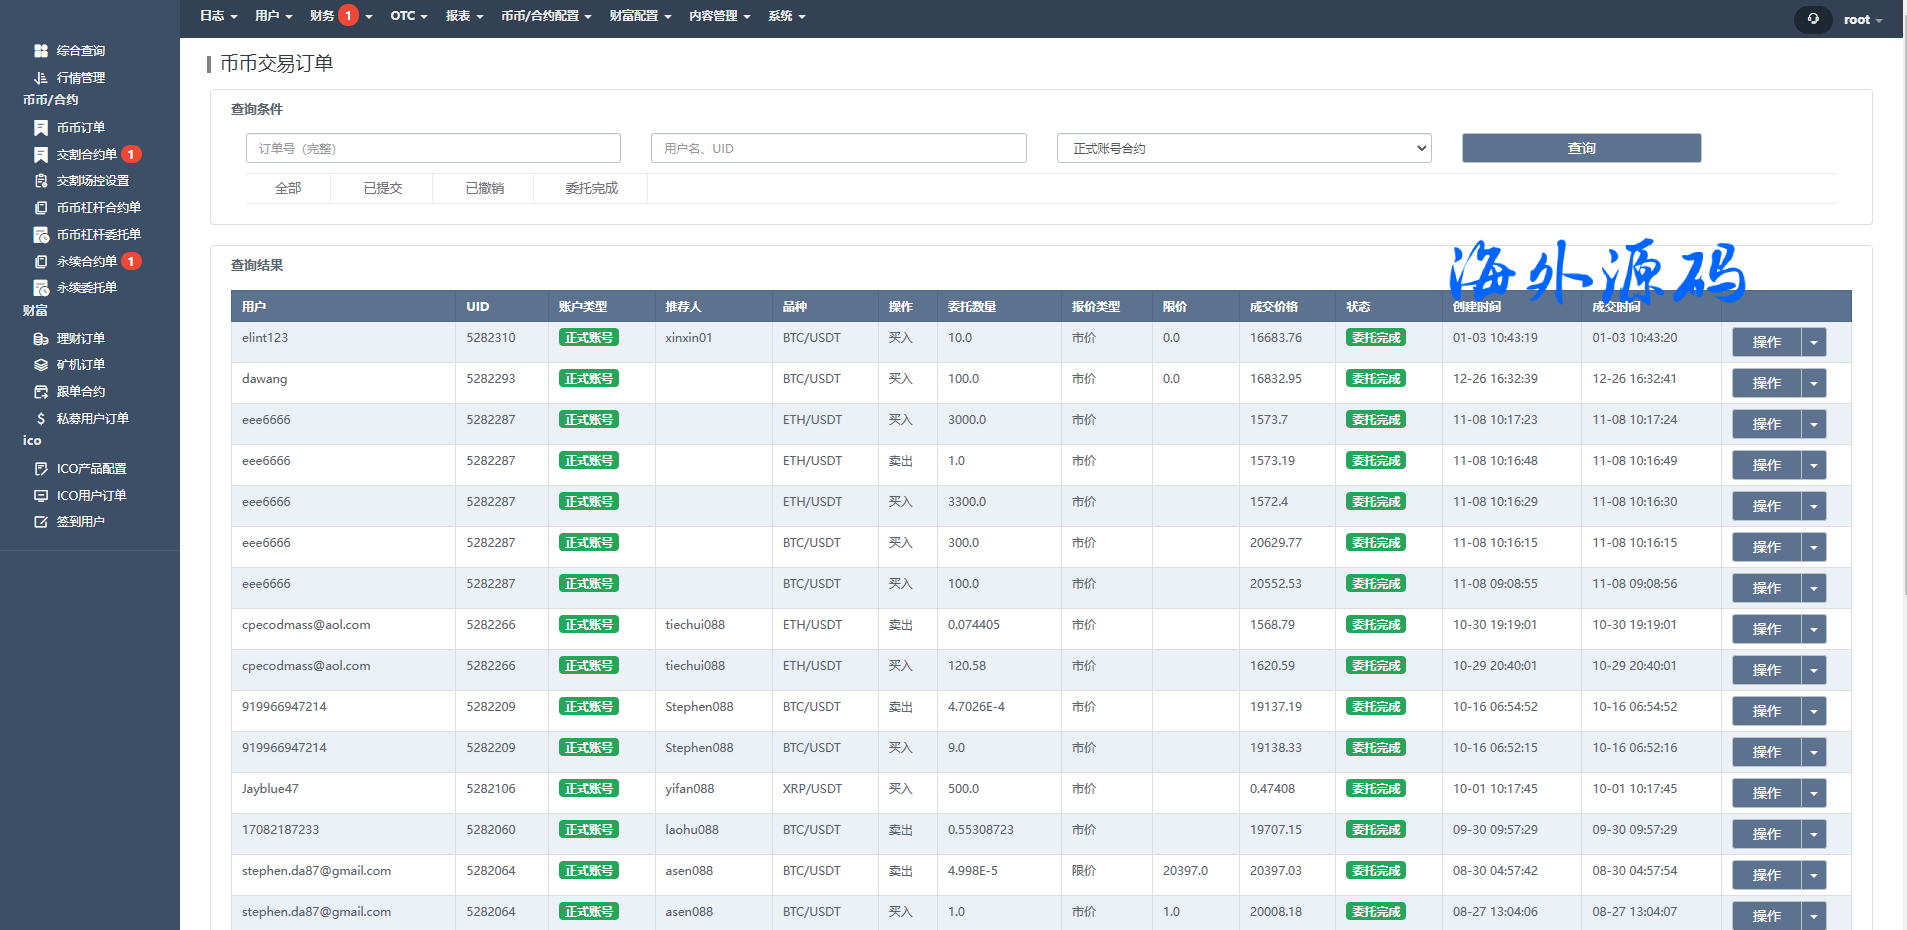Click the 行情管理 icon in sidebar
The height and width of the screenshot is (930, 1907).
tap(41, 78)
